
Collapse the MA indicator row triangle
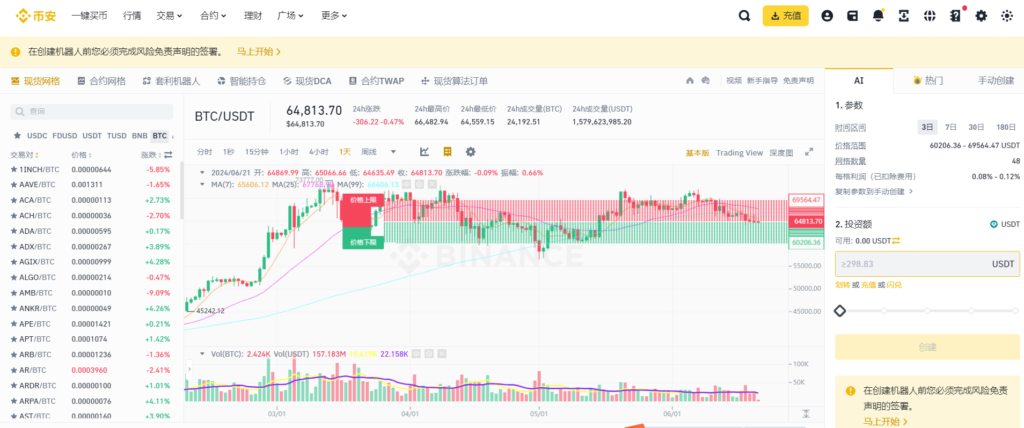click(x=202, y=184)
